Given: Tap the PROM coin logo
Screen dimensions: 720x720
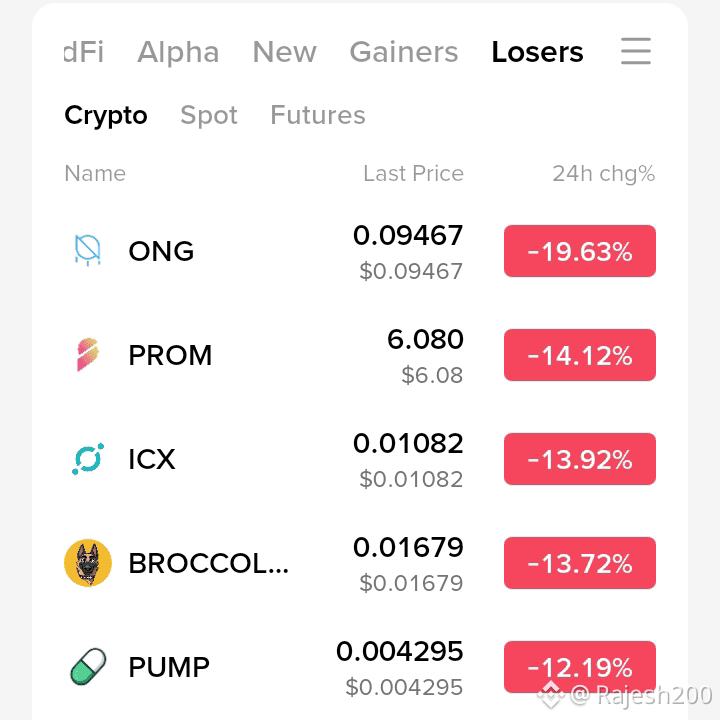Looking at the screenshot, I should [88, 354].
